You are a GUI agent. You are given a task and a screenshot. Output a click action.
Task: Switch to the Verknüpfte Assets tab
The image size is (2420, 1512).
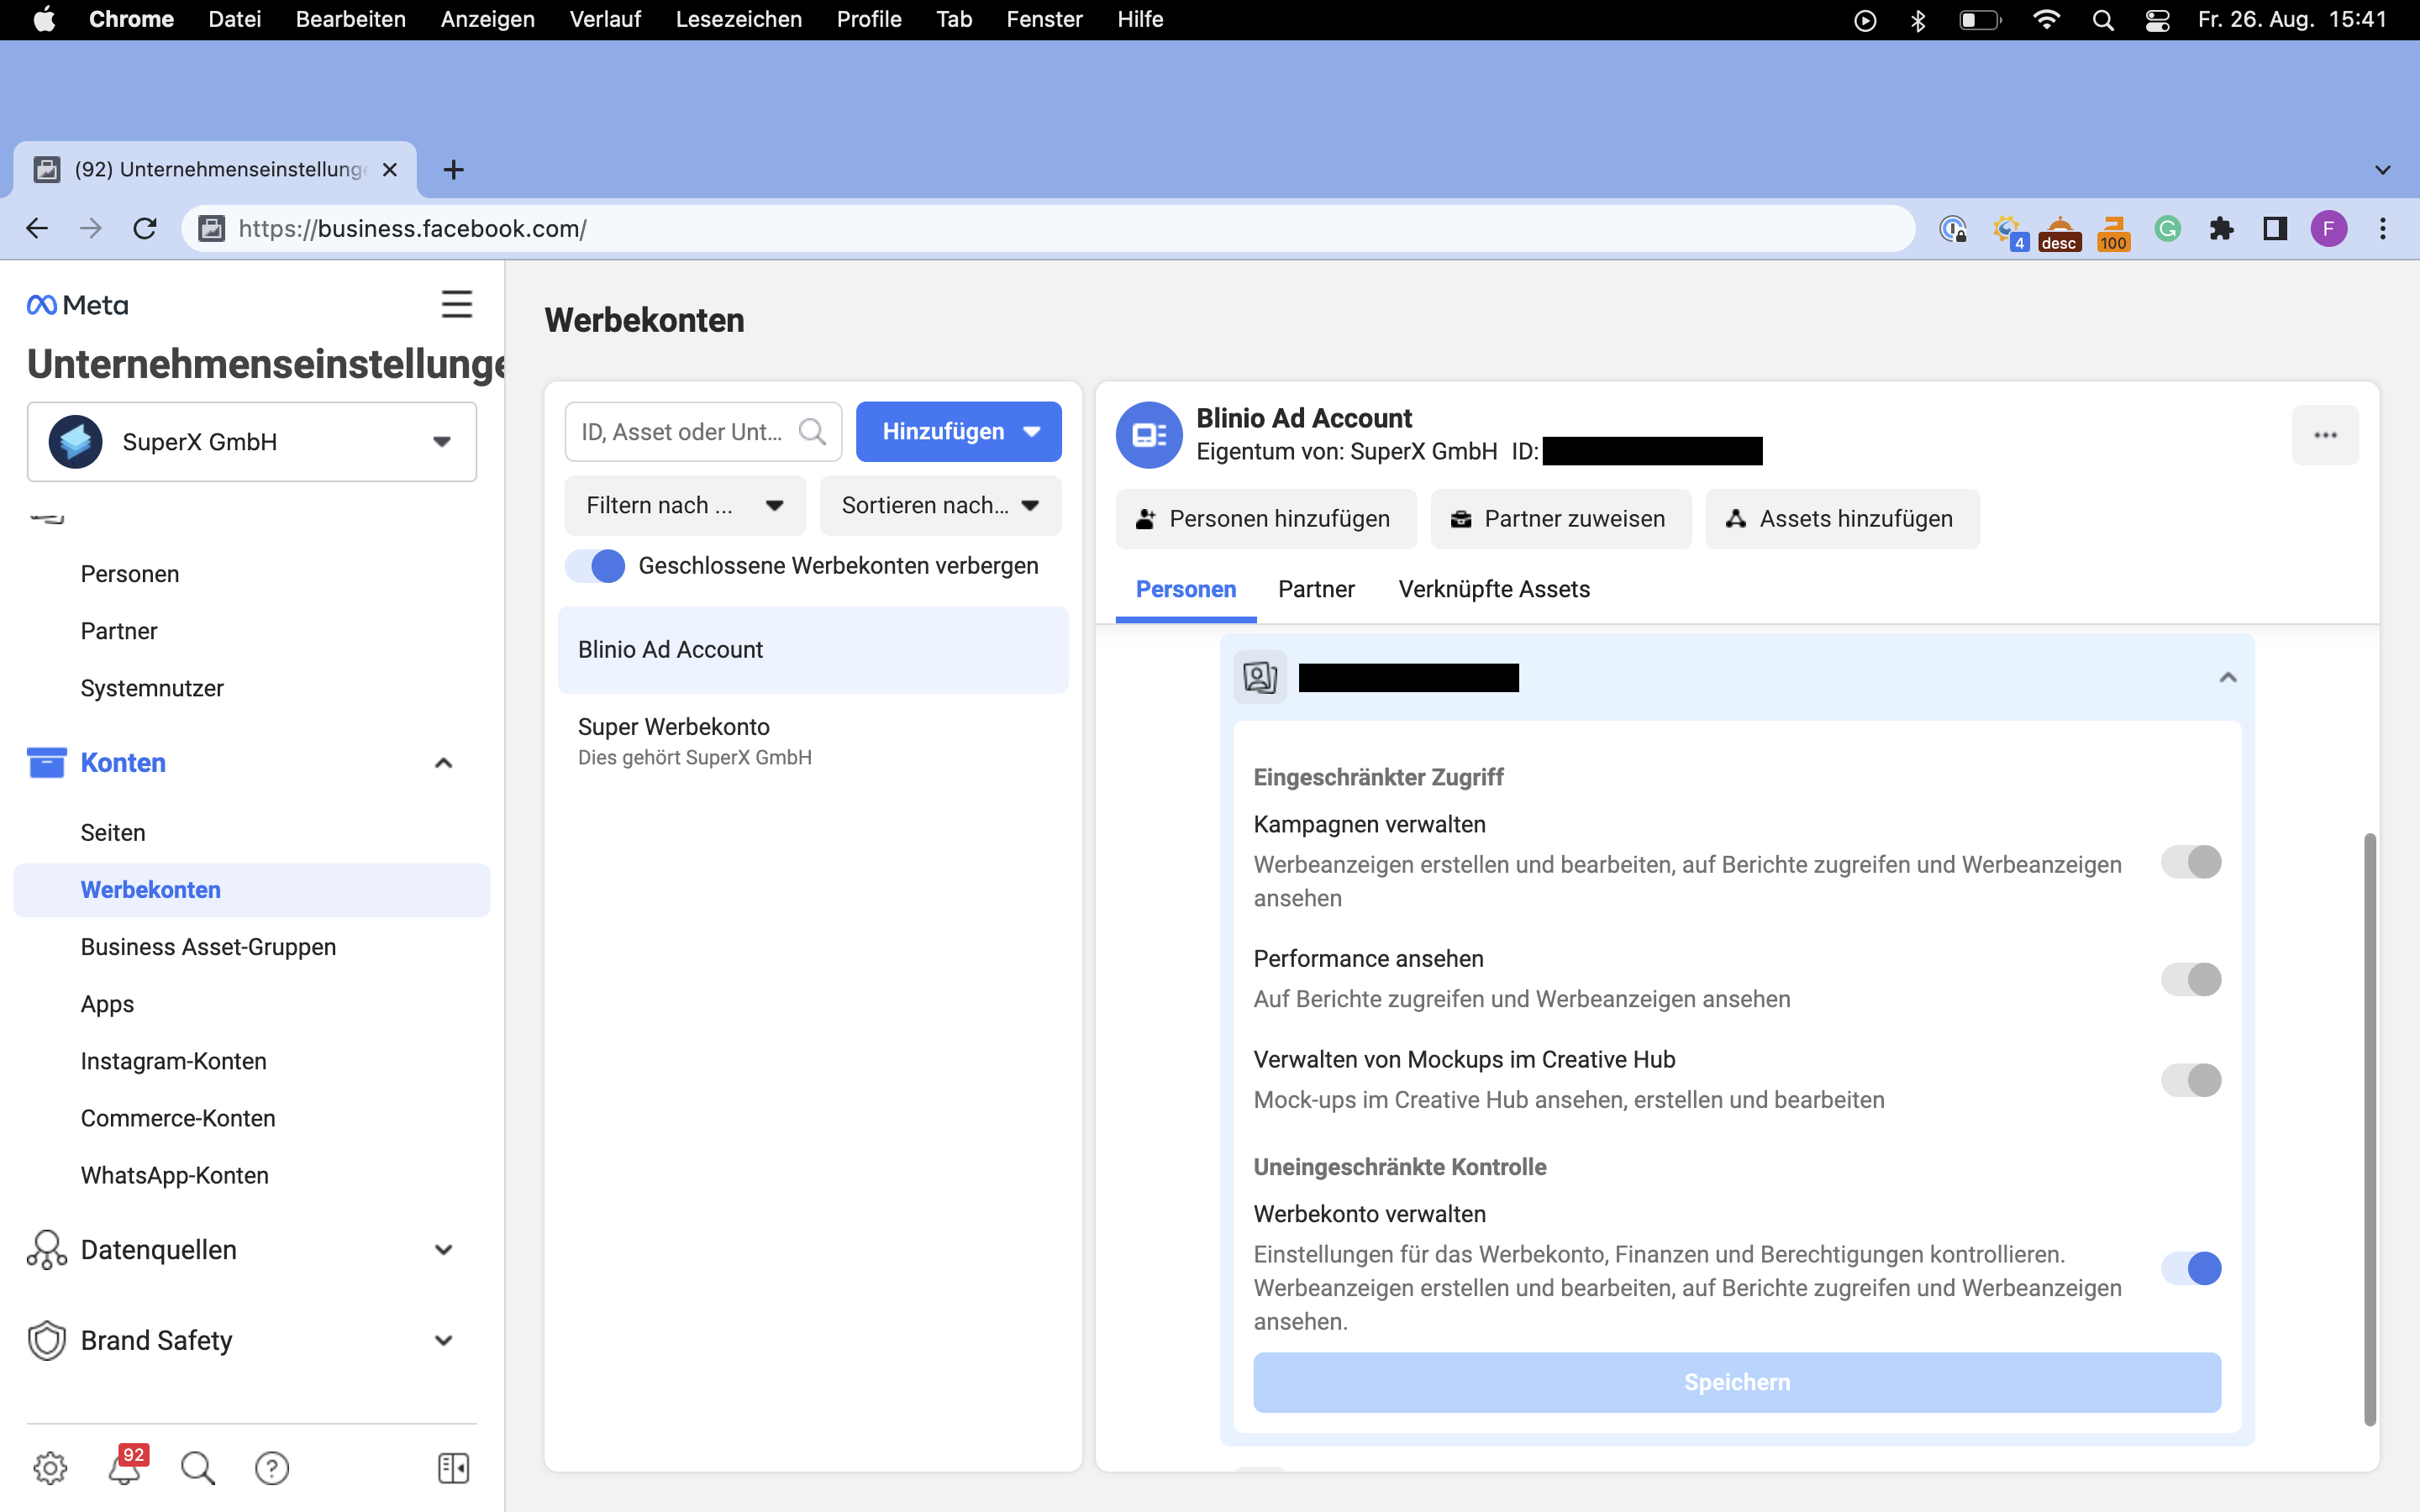pos(1493,589)
